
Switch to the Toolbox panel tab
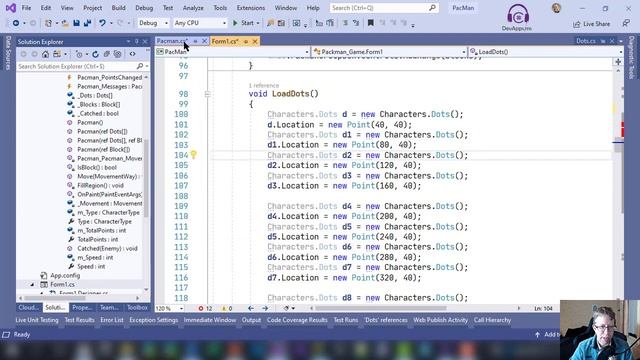[137, 307]
